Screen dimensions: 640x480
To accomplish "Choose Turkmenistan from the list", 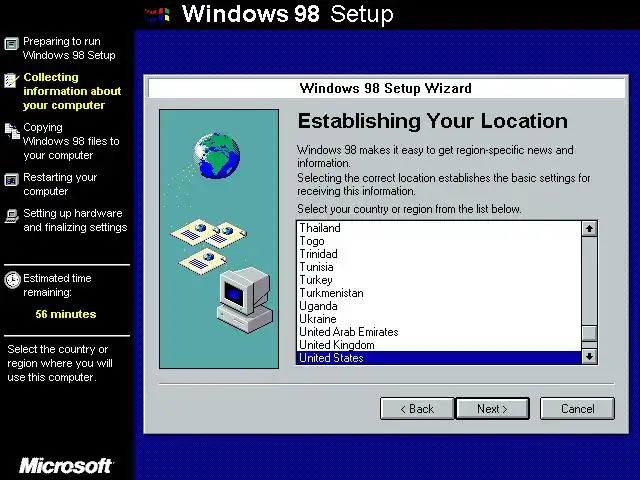I will tap(439, 293).
